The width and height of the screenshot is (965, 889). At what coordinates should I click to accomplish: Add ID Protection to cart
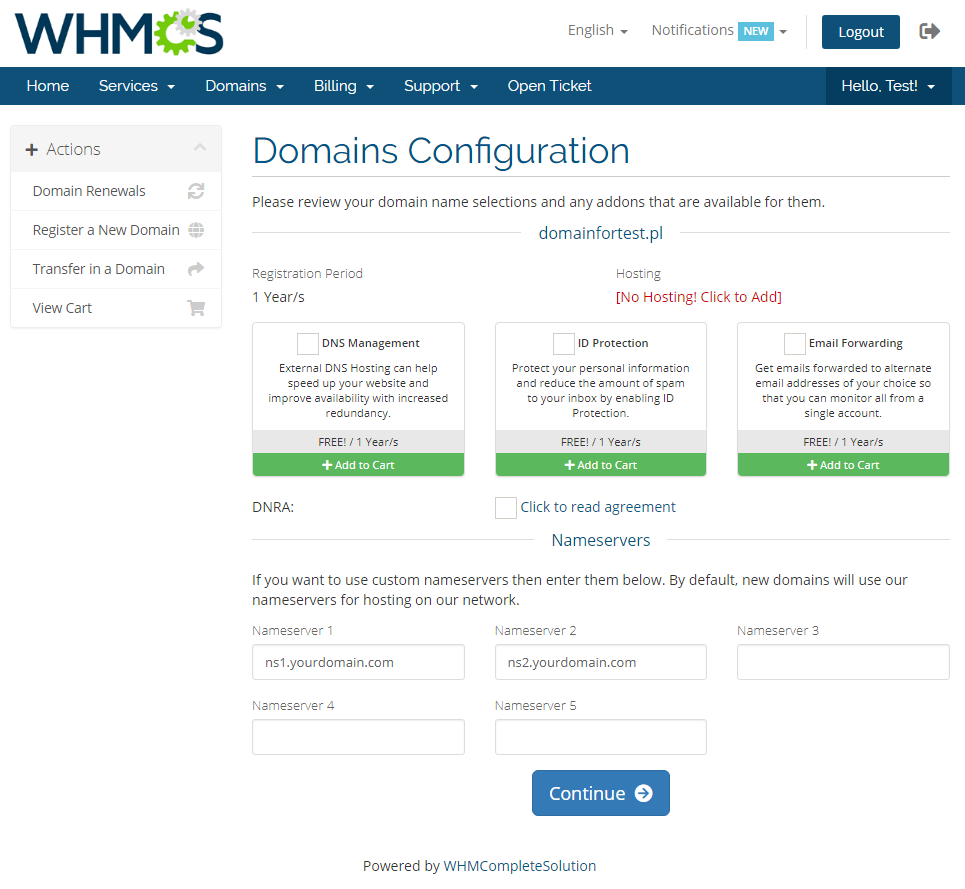tap(601, 465)
